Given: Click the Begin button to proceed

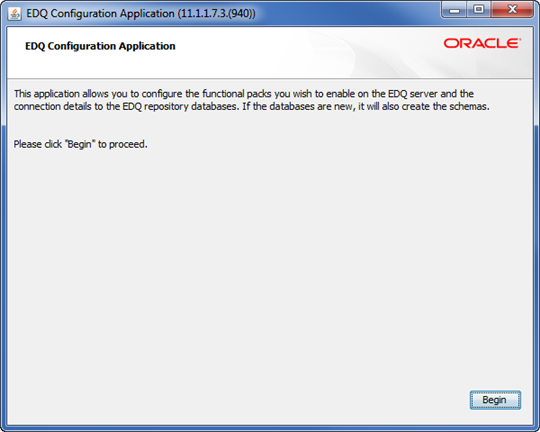Looking at the screenshot, I should click(495, 400).
